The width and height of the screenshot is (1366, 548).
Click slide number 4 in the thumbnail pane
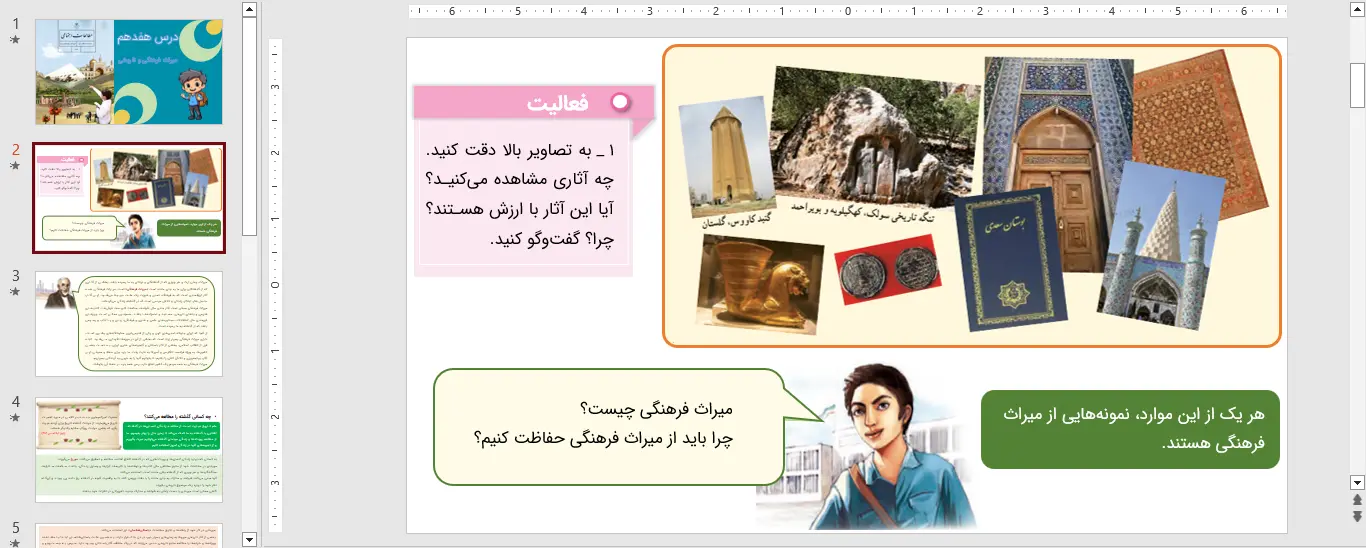tap(15, 401)
